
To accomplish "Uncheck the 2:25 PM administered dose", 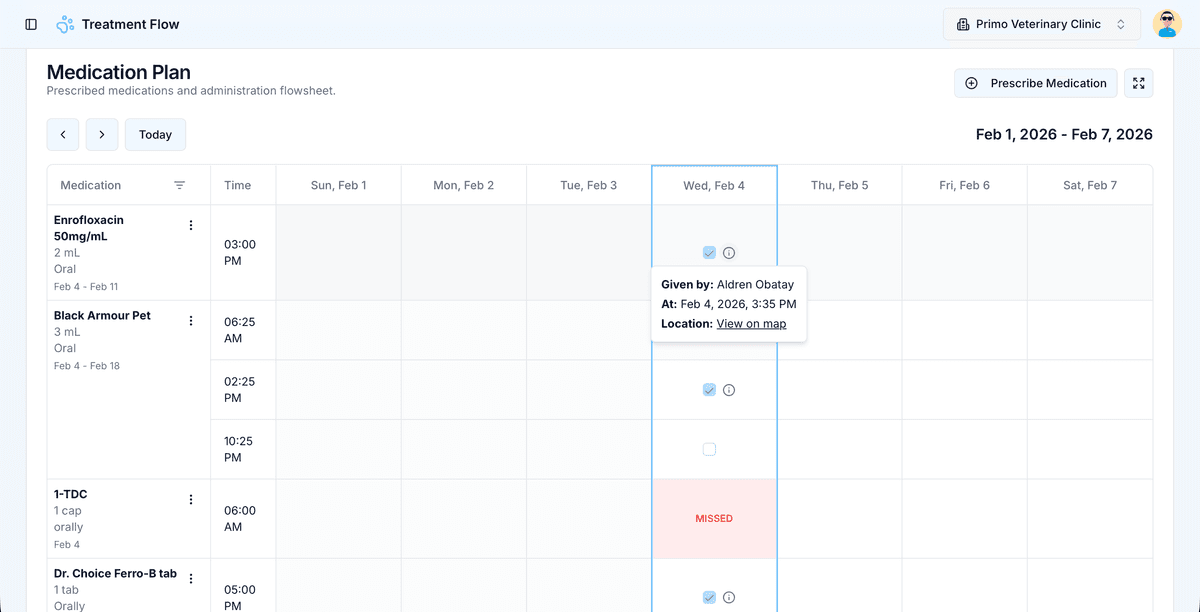I will point(709,389).
